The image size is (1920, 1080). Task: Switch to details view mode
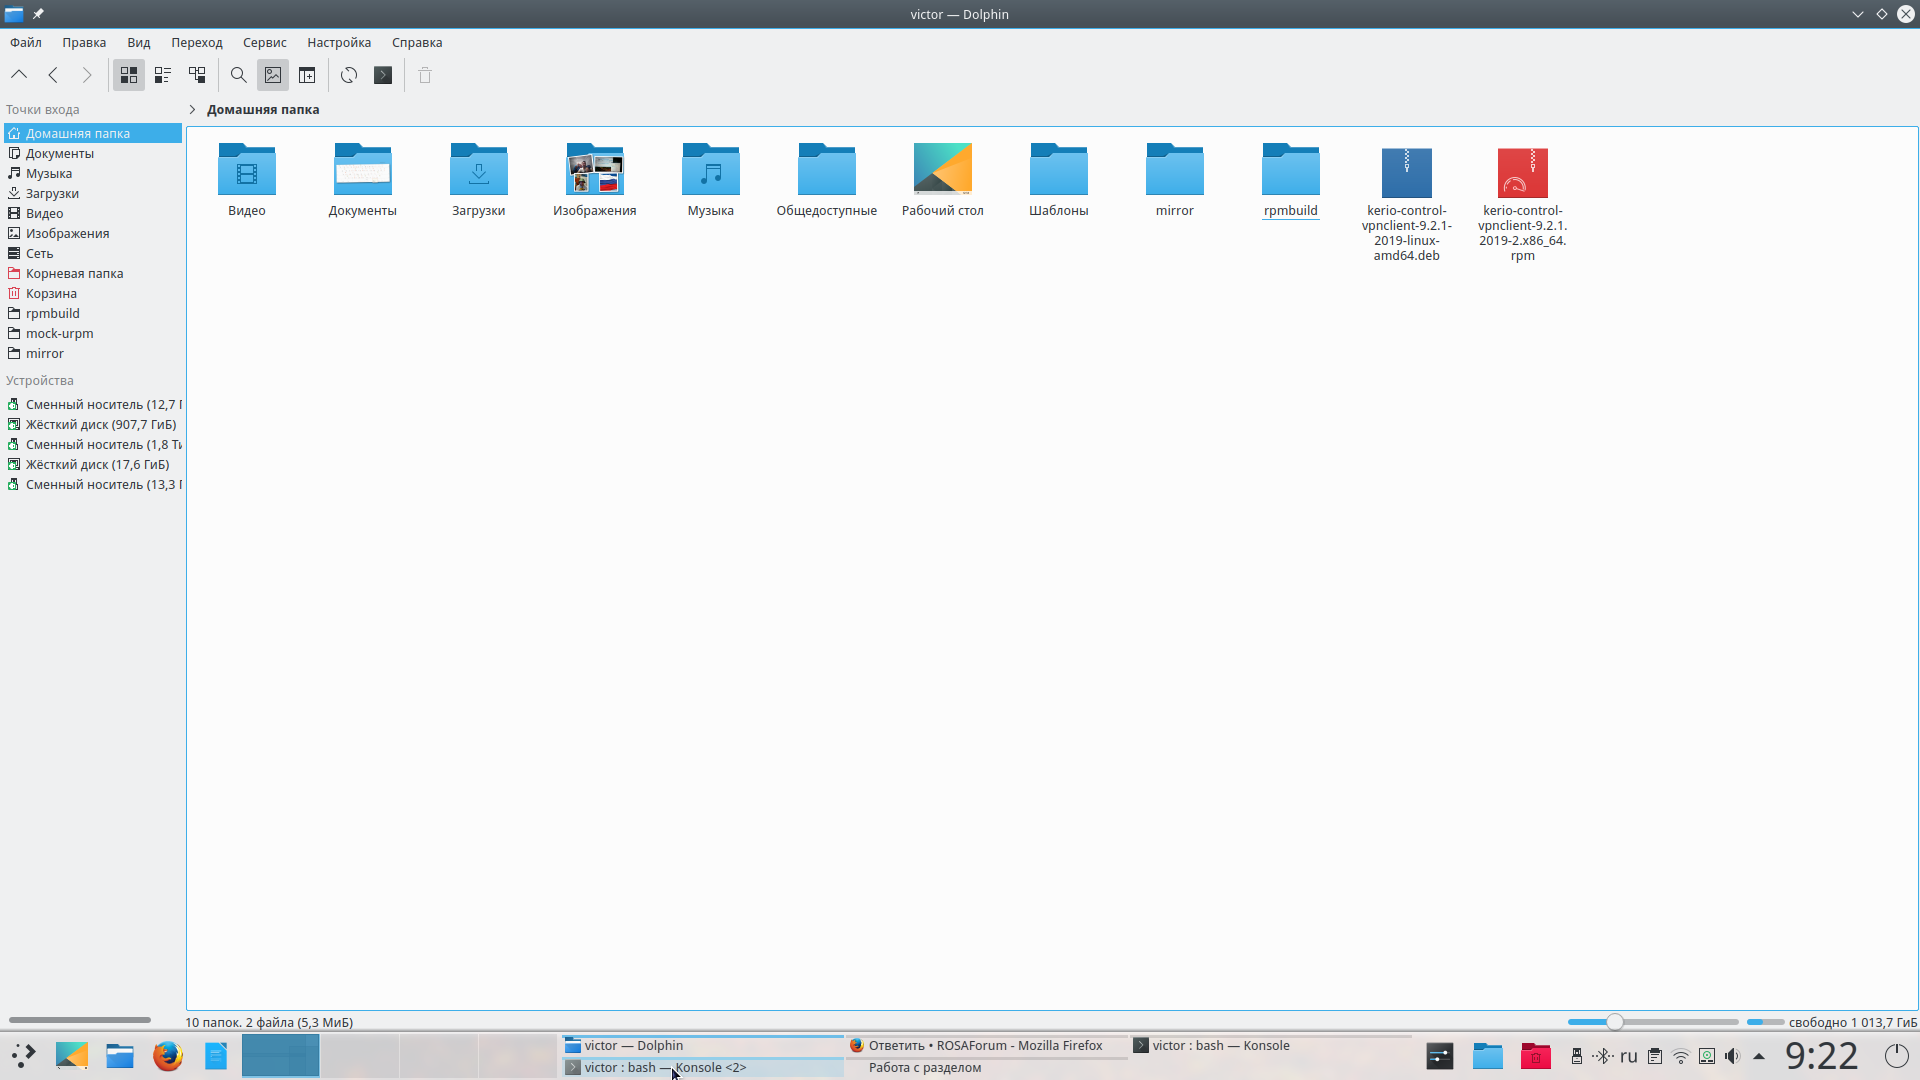click(197, 75)
